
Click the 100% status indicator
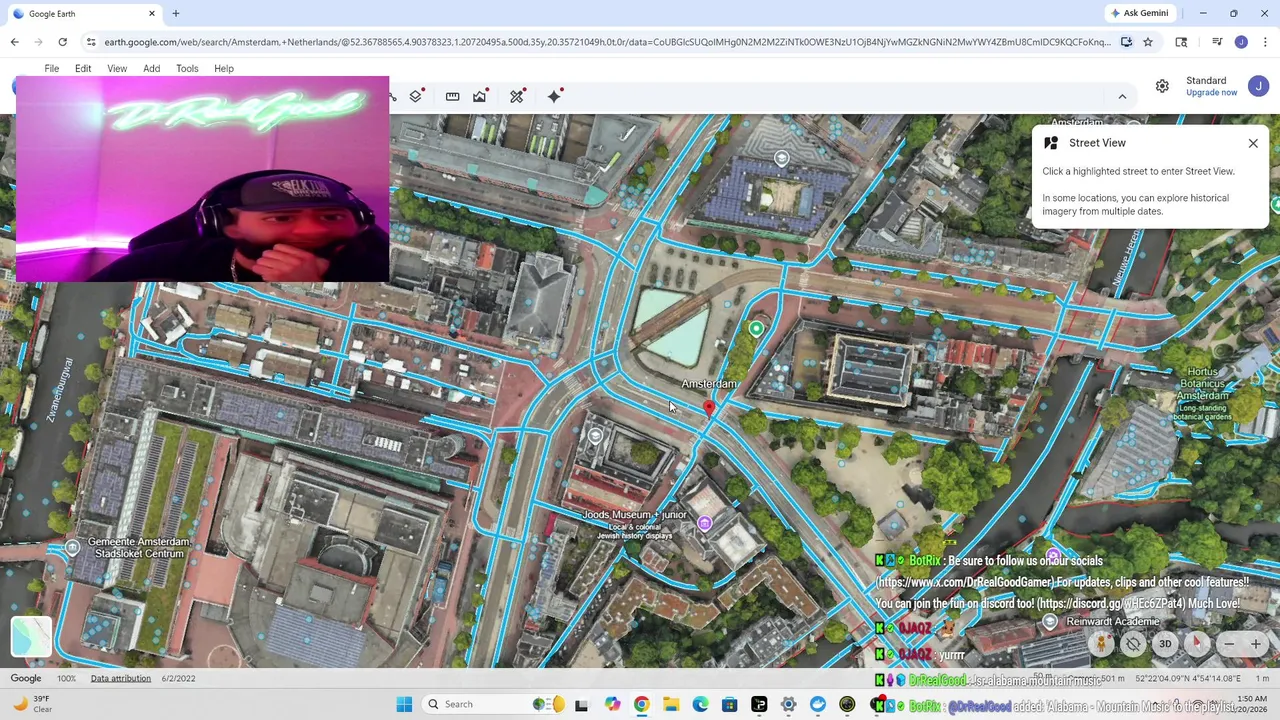66,678
